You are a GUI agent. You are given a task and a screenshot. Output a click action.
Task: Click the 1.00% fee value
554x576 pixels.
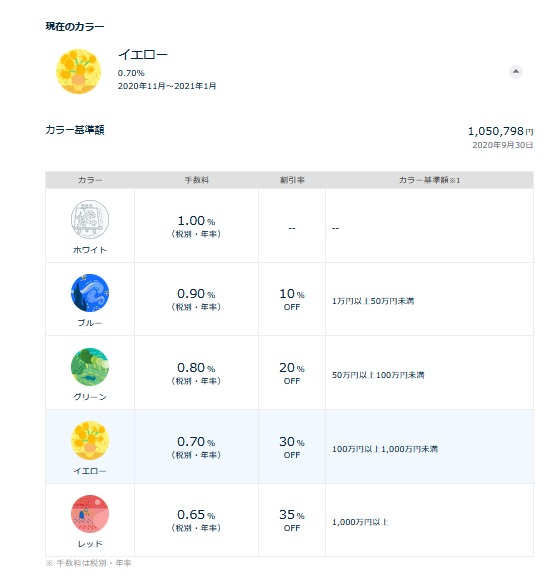tap(196, 221)
